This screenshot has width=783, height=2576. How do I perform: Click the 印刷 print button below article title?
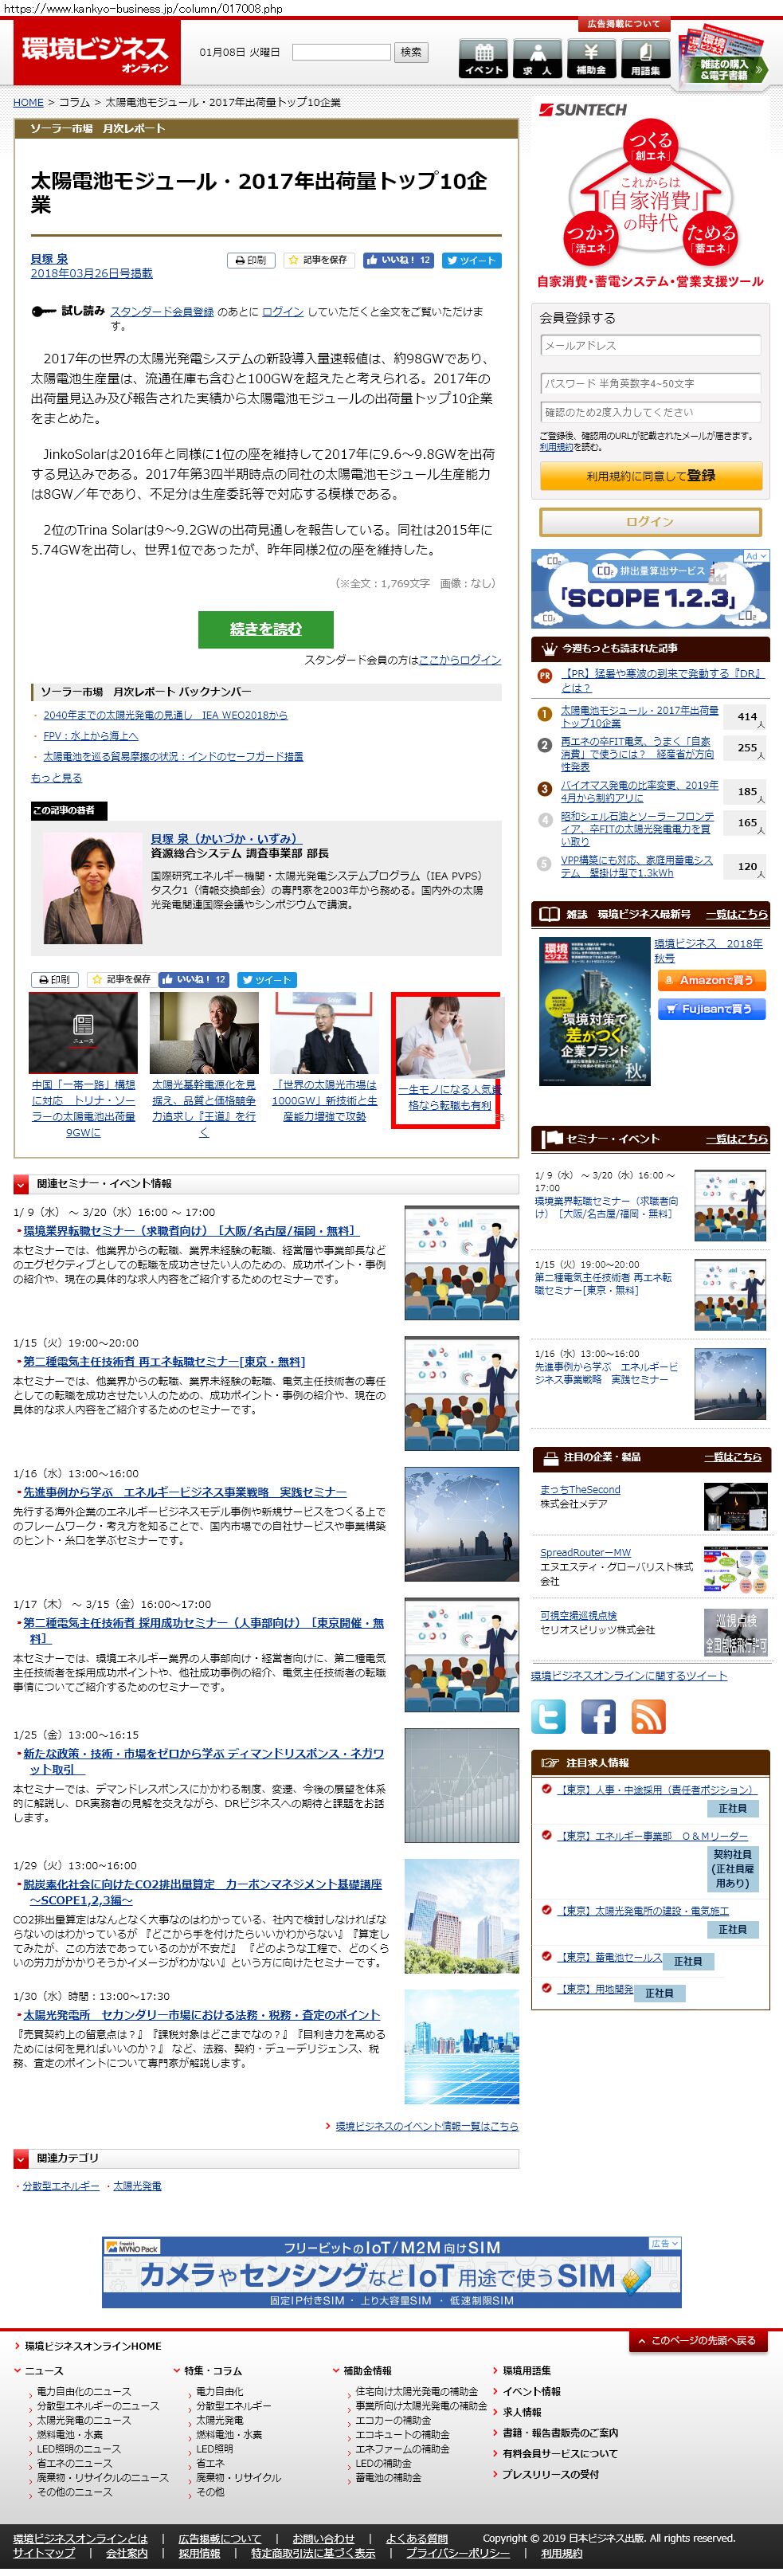(x=251, y=260)
